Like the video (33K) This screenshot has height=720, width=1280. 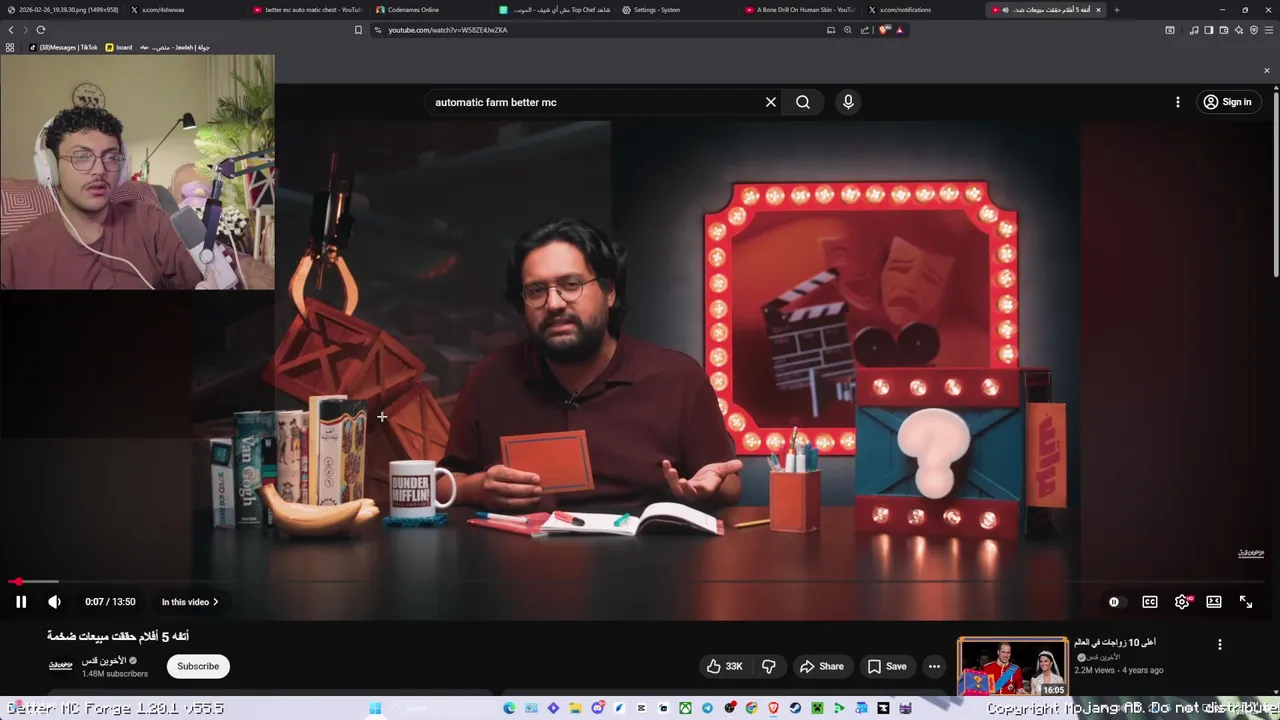[724, 666]
